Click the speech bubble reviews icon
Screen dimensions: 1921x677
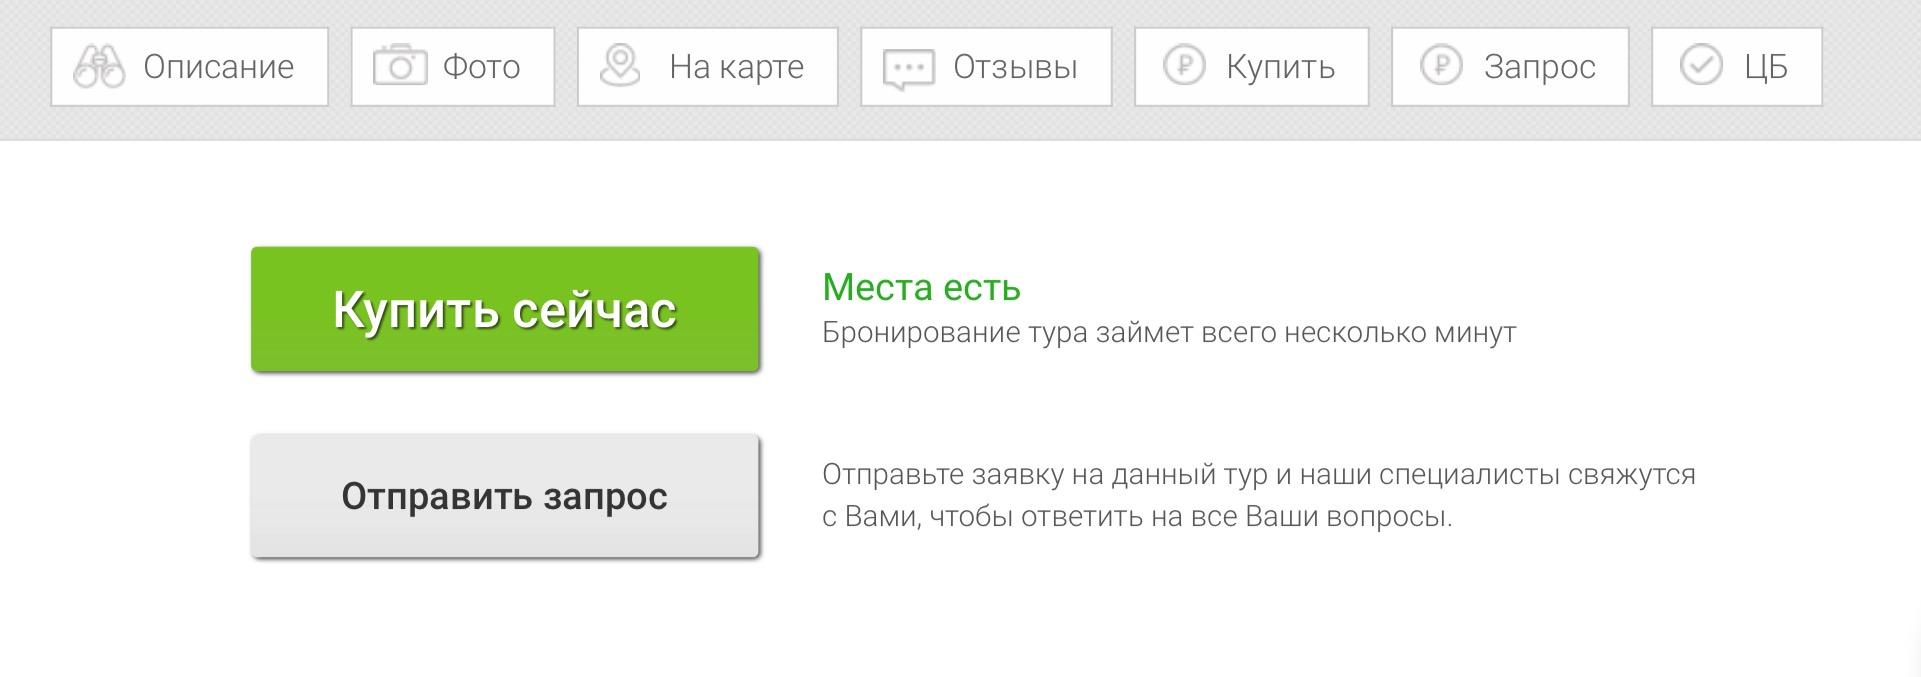[908, 69]
